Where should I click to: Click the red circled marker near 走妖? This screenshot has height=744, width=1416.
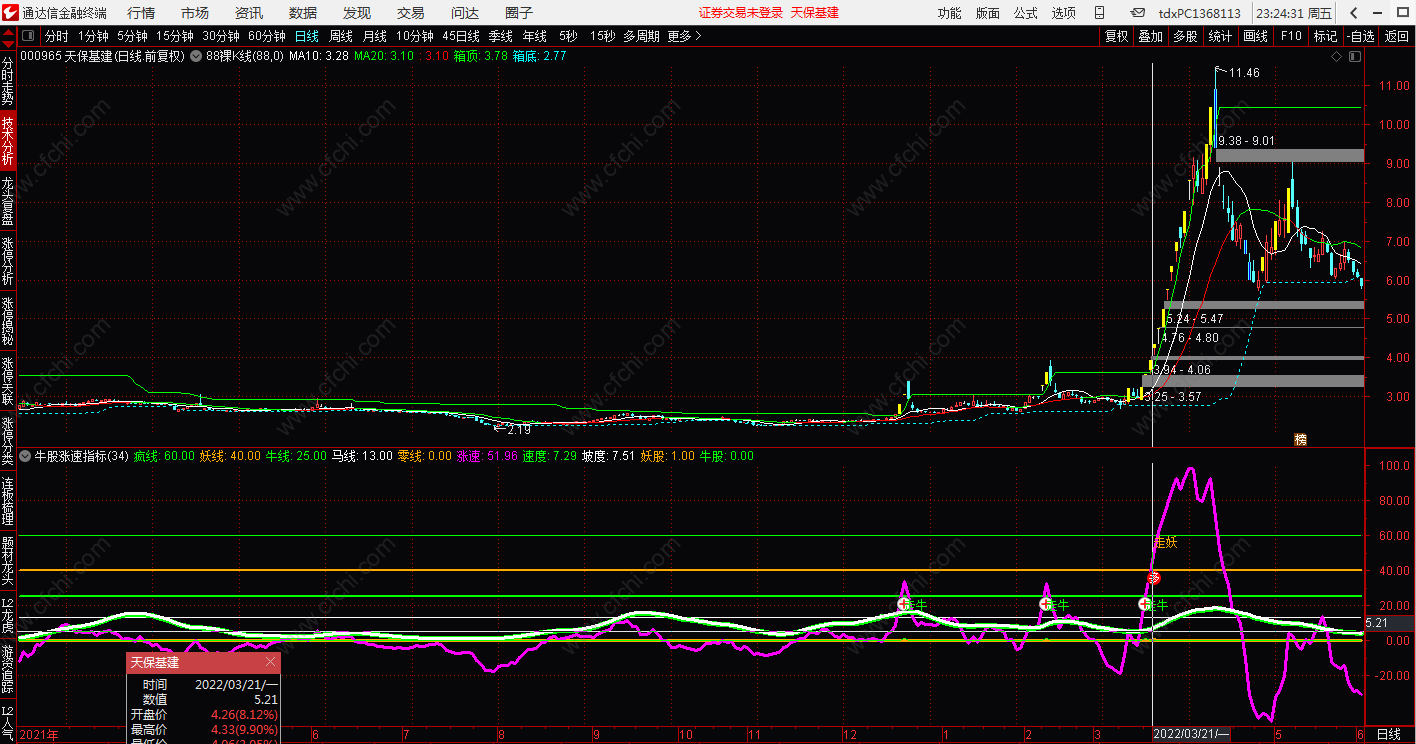click(1154, 578)
